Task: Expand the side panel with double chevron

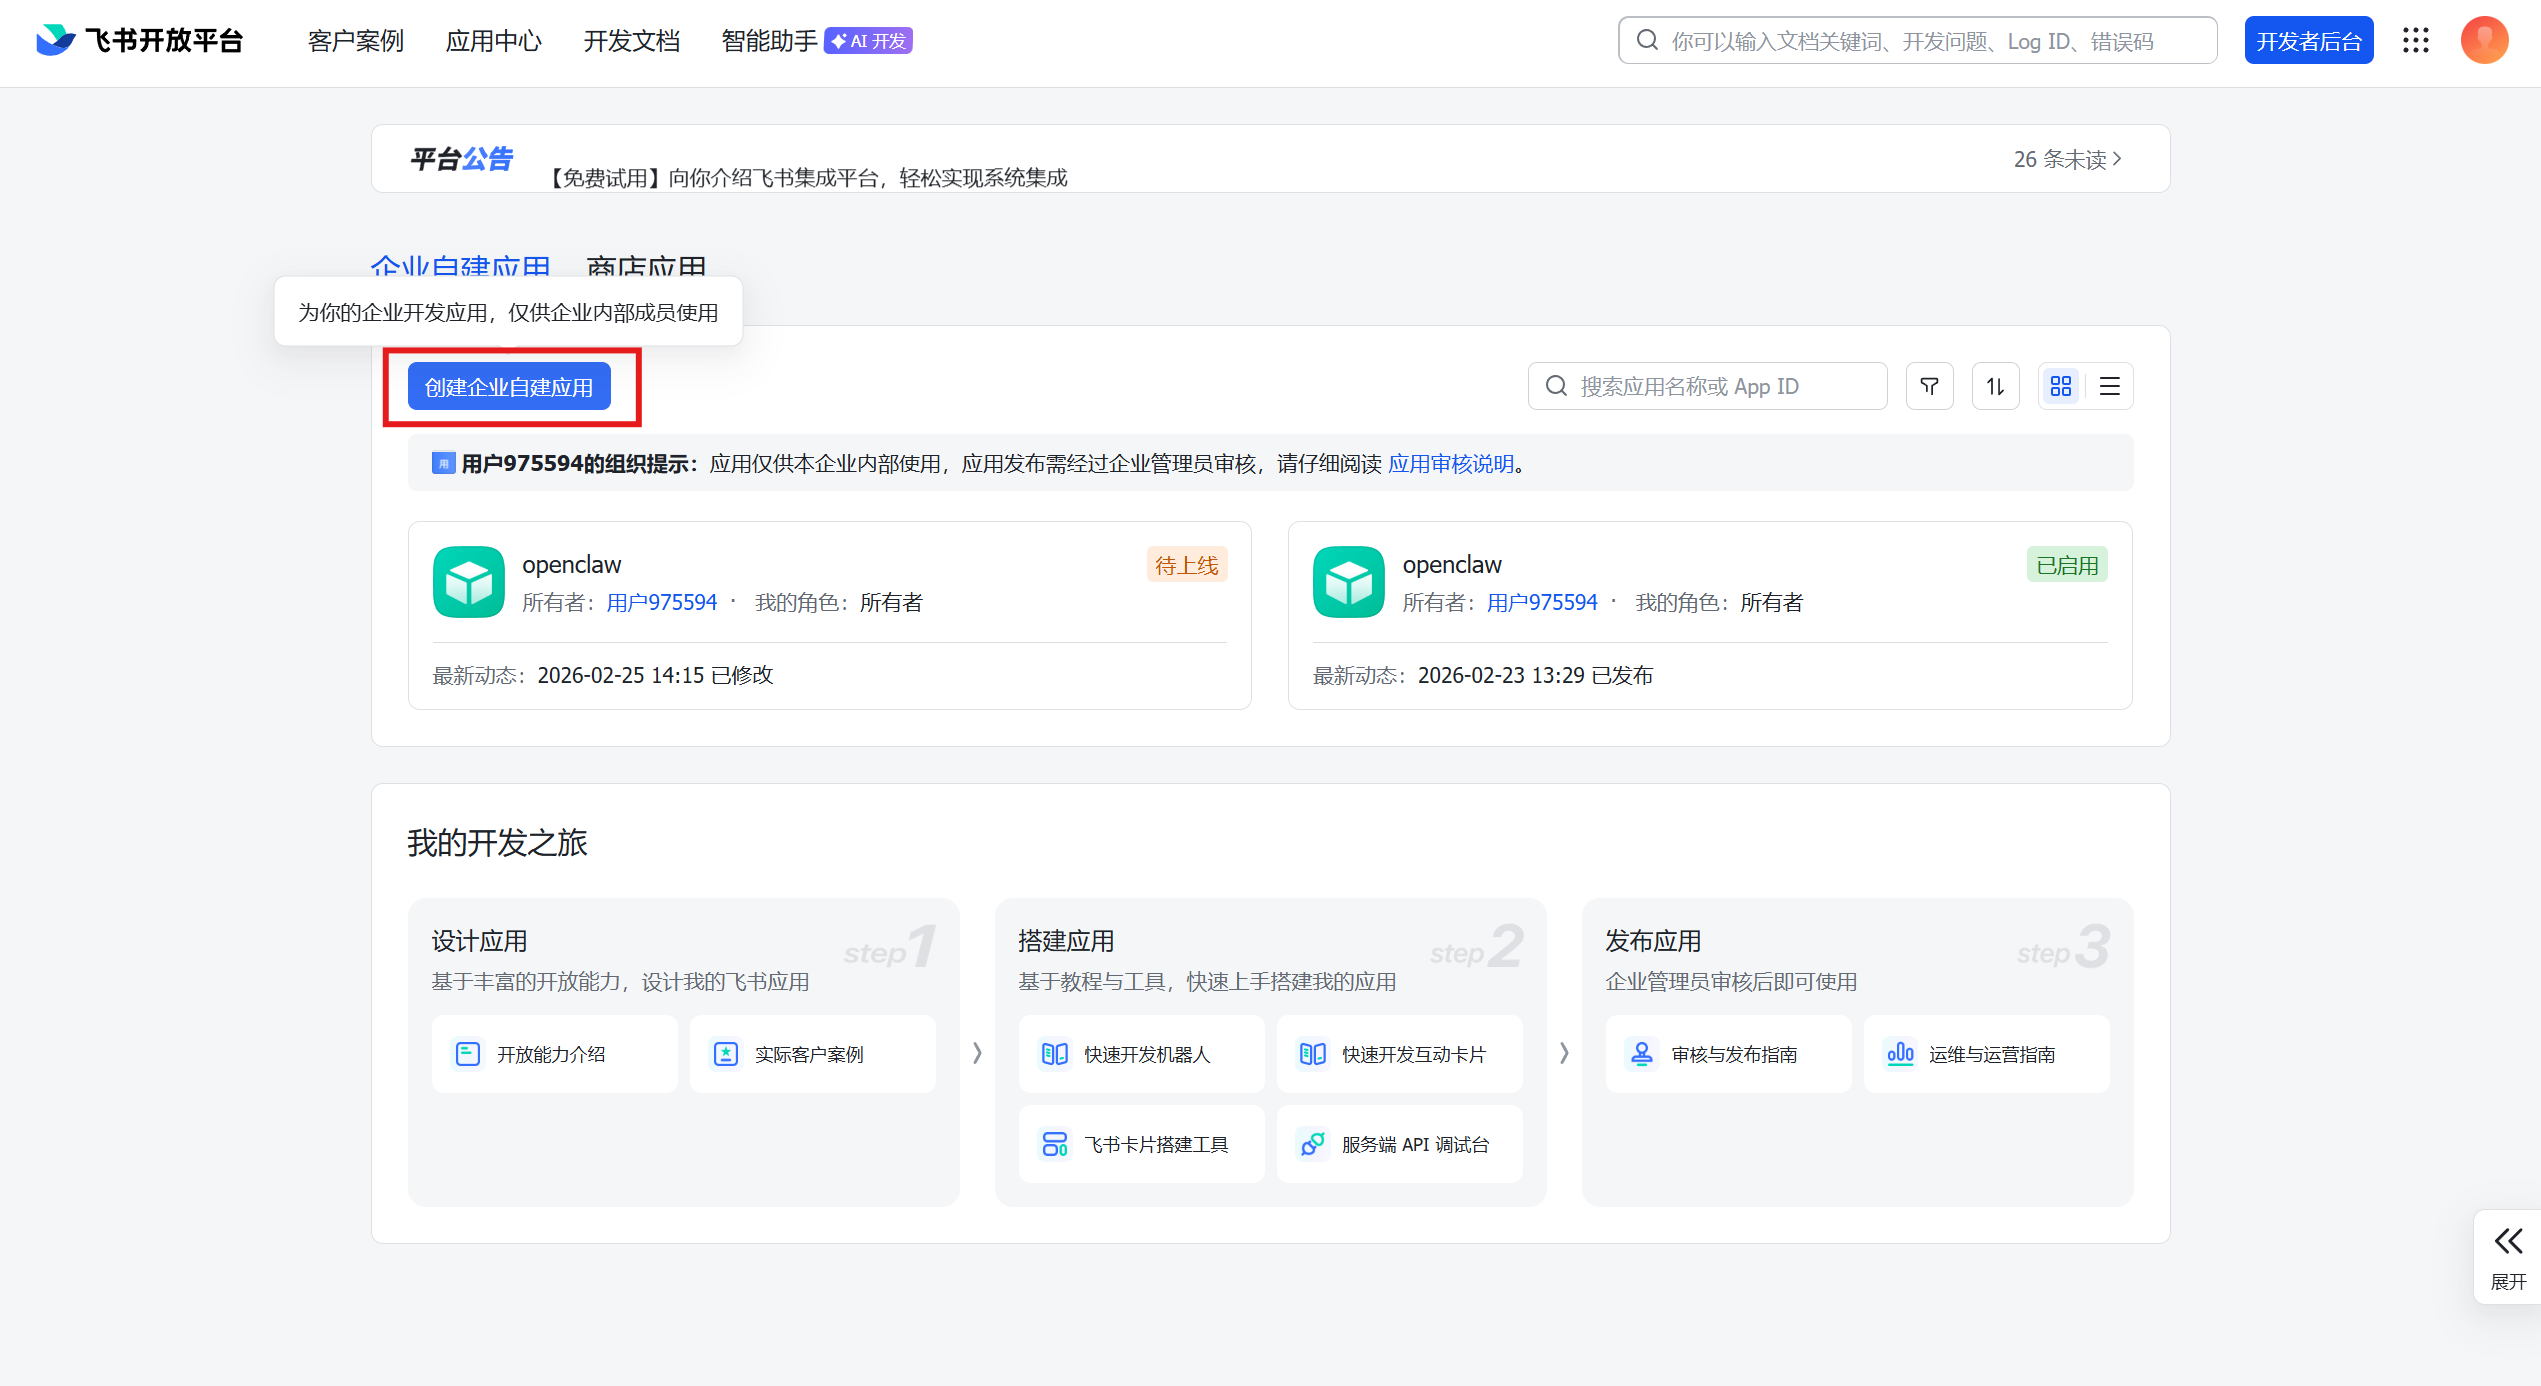Action: click(2508, 1242)
